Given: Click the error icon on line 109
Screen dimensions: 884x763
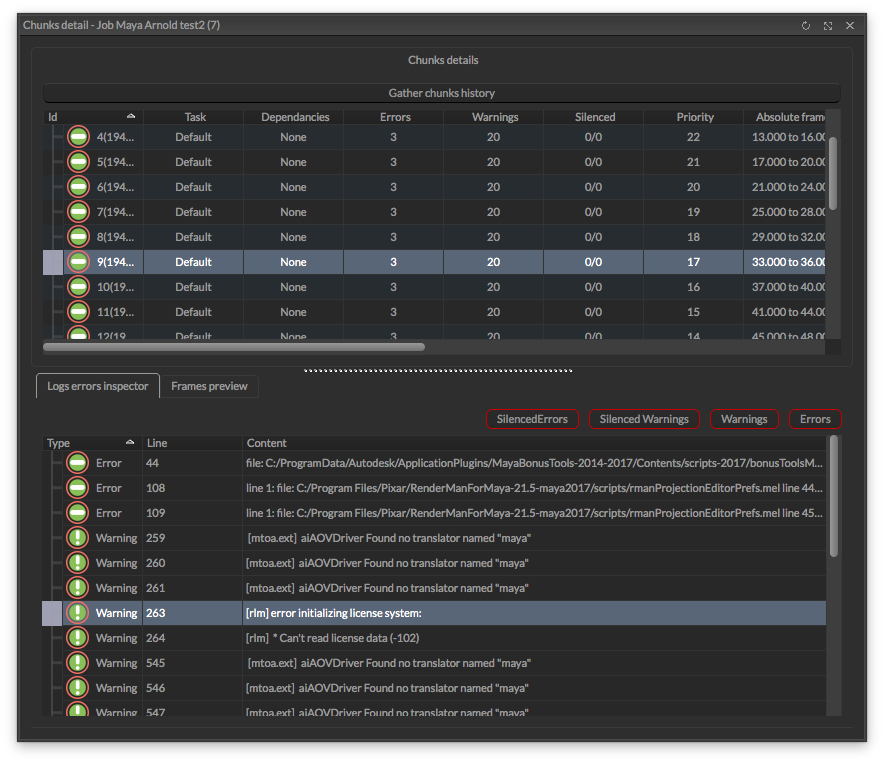Looking at the screenshot, I should [x=78, y=513].
